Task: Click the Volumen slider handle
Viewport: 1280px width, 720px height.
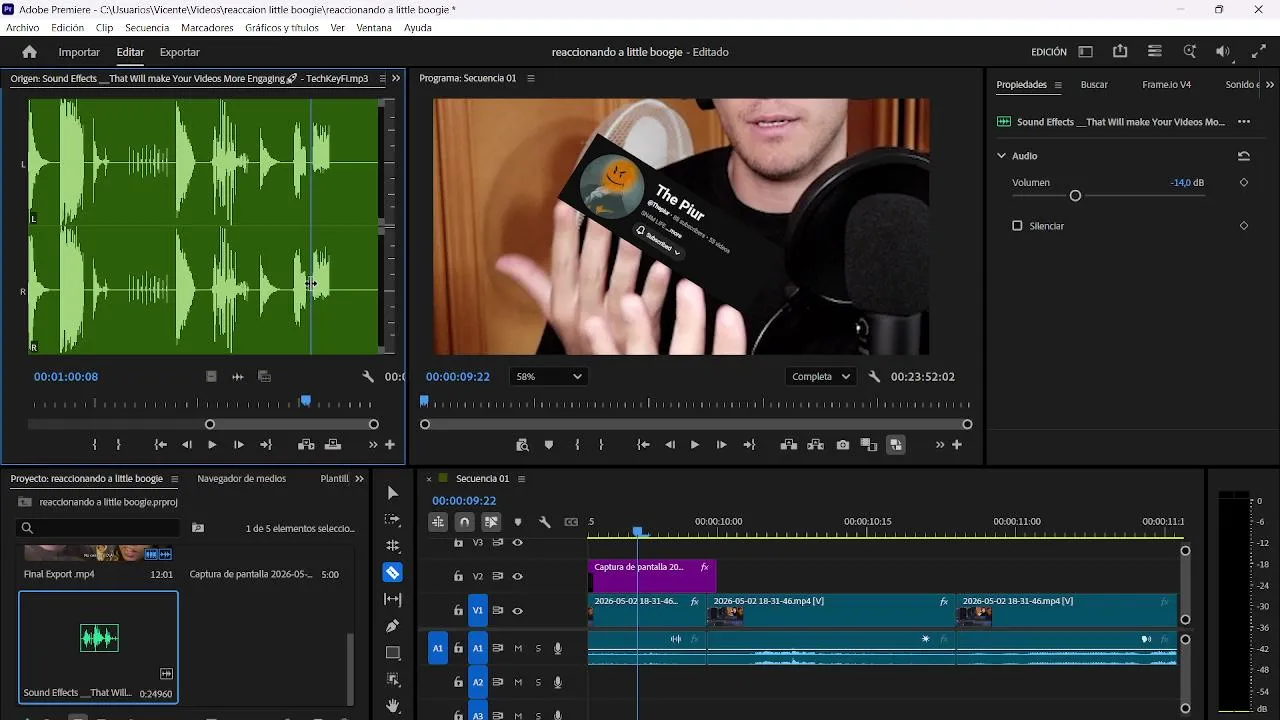Action: click(x=1075, y=196)
